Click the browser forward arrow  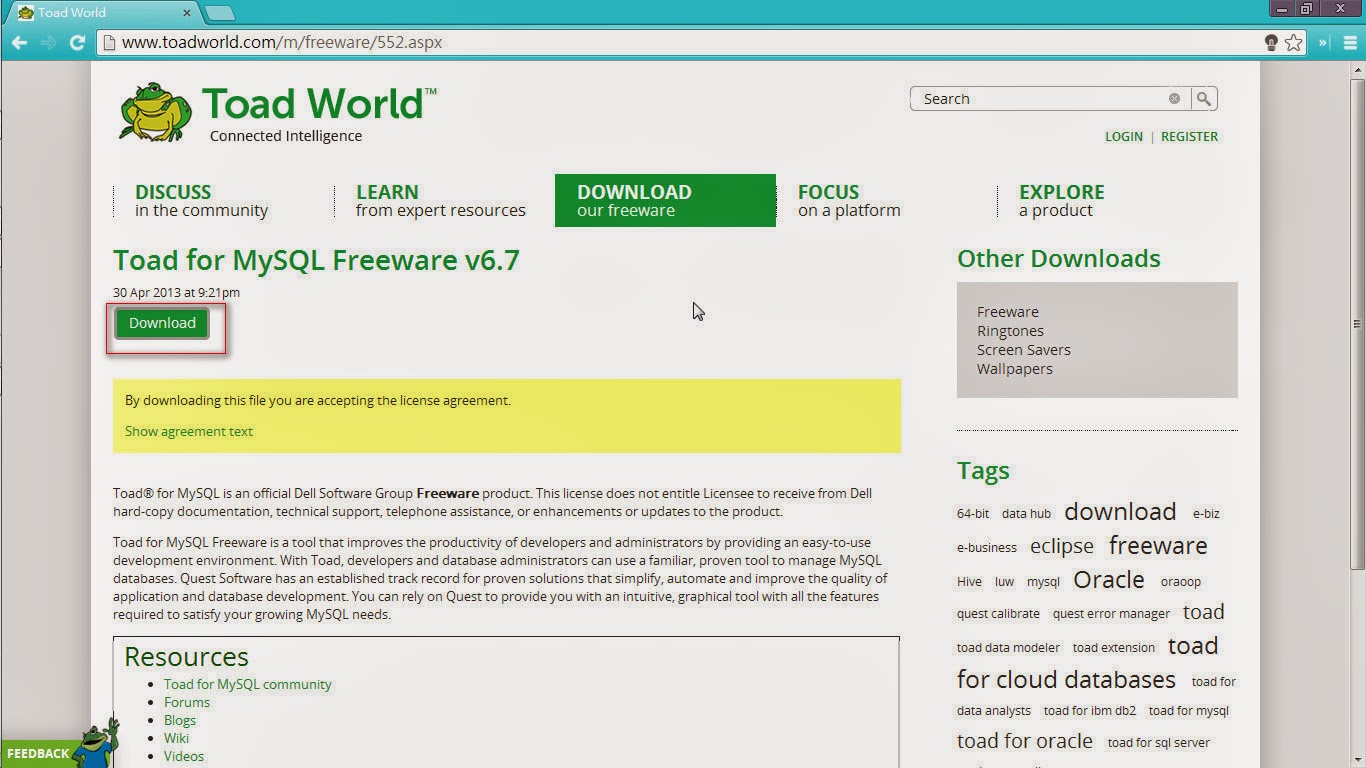coord(48,43)
